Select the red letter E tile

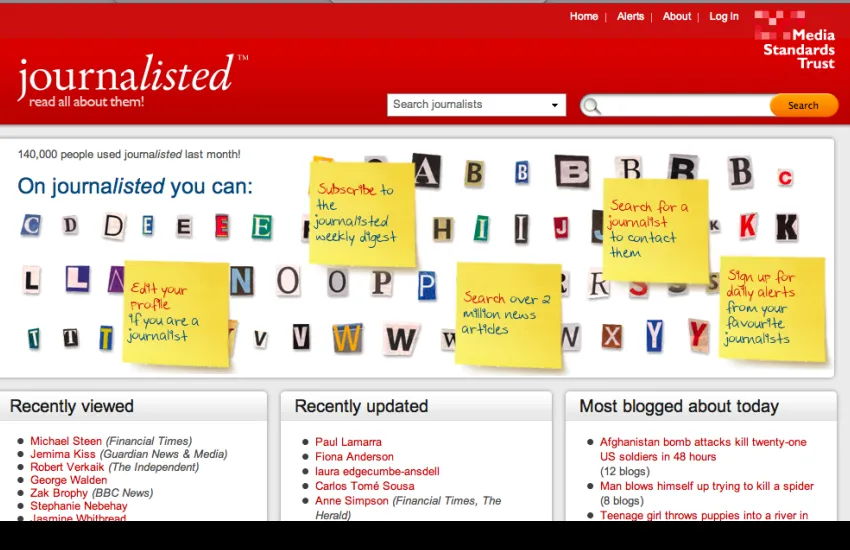coord(221,226)
